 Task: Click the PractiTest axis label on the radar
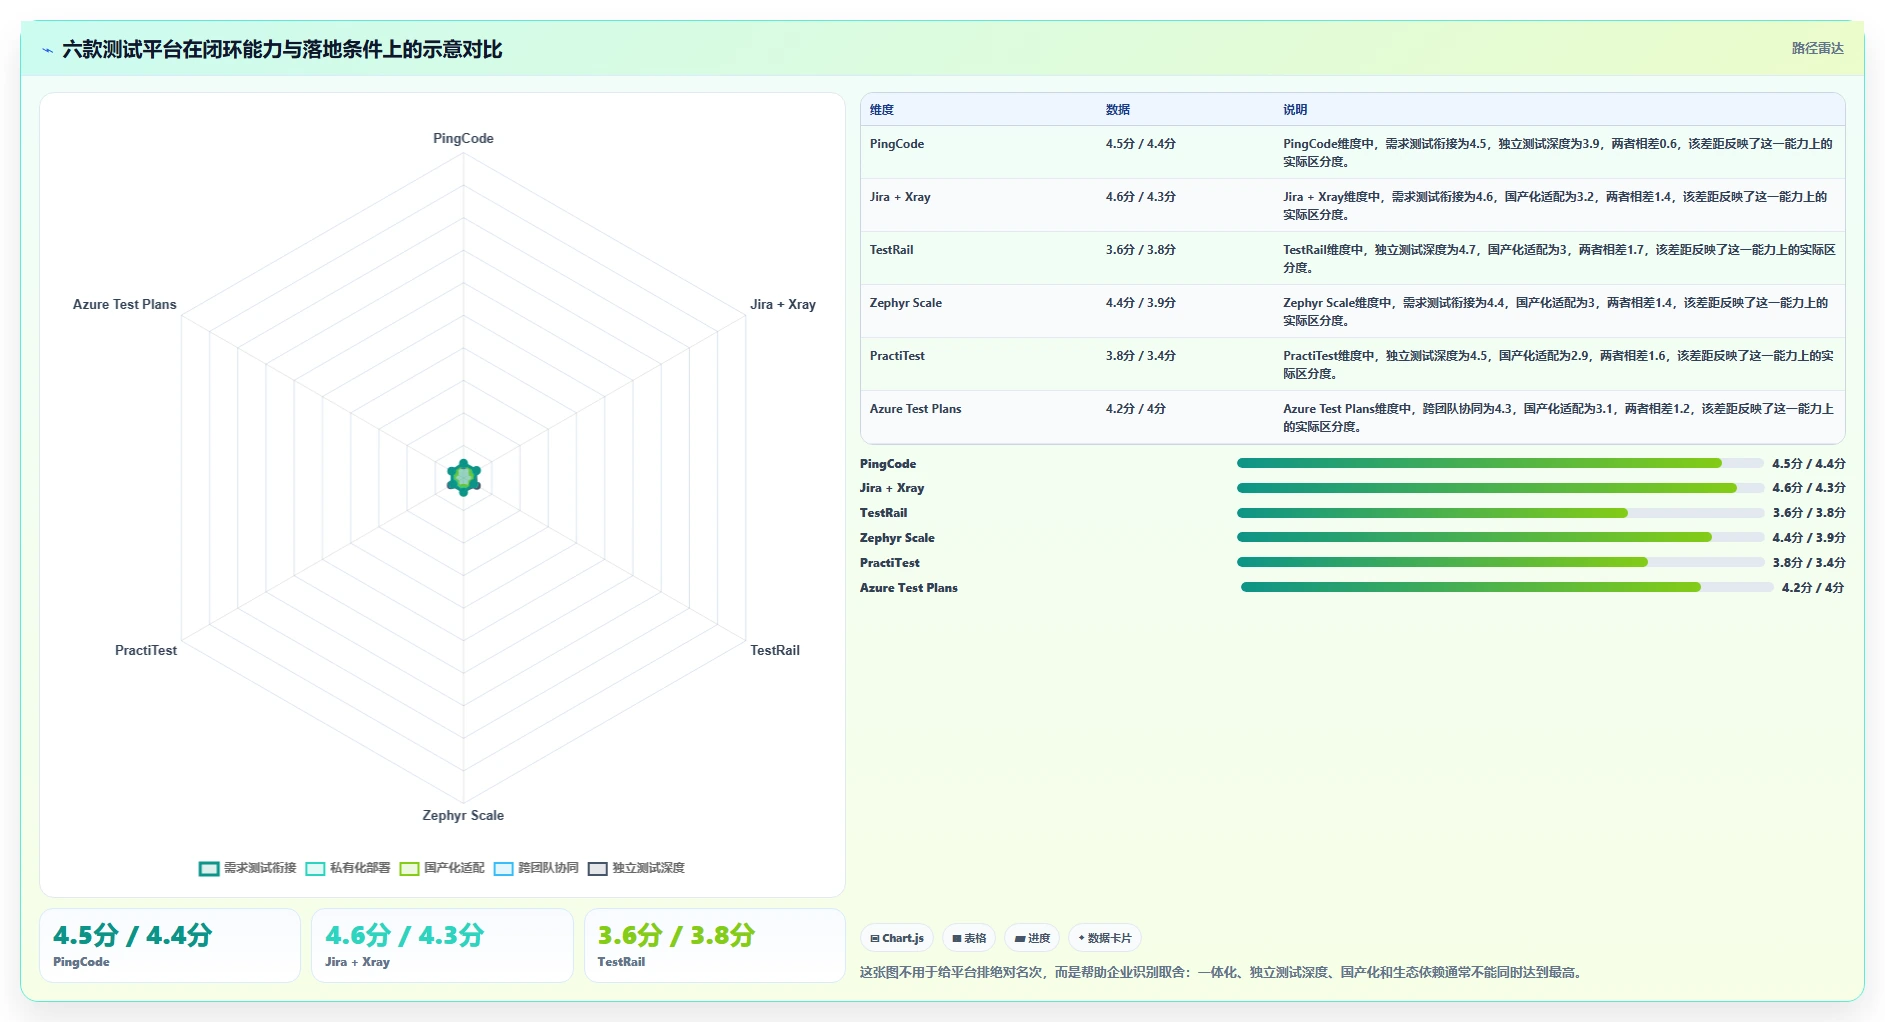(146, 650)
